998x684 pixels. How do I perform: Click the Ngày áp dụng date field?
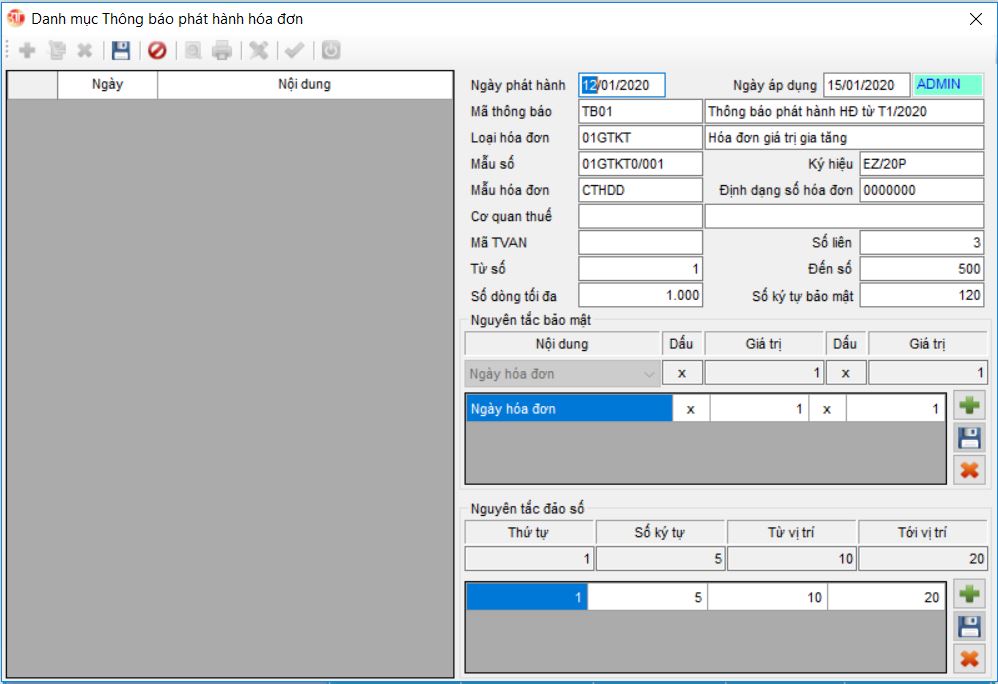point(866,85)
